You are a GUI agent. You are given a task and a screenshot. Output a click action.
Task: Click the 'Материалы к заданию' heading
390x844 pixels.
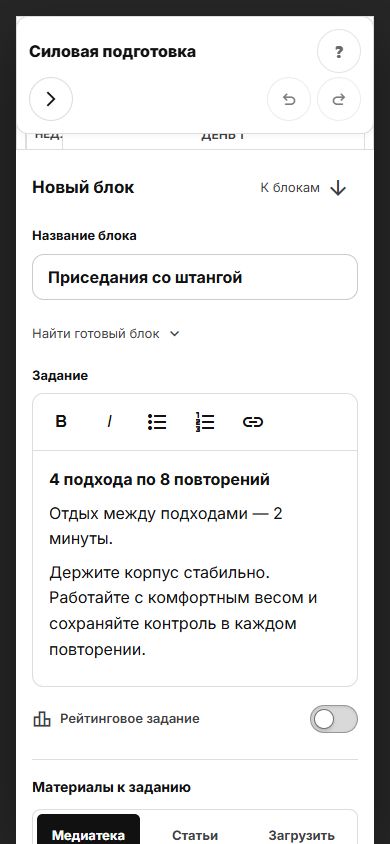point(111,787)
